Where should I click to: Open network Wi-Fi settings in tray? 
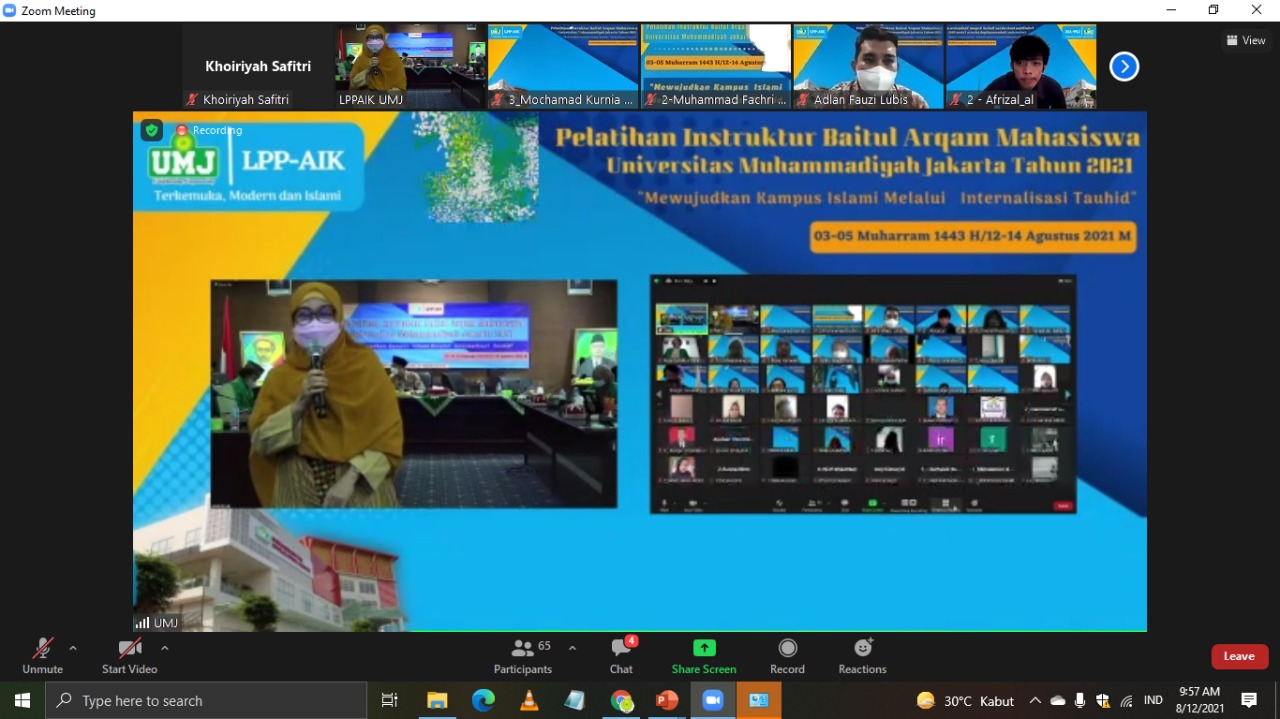pos(1127,700)
